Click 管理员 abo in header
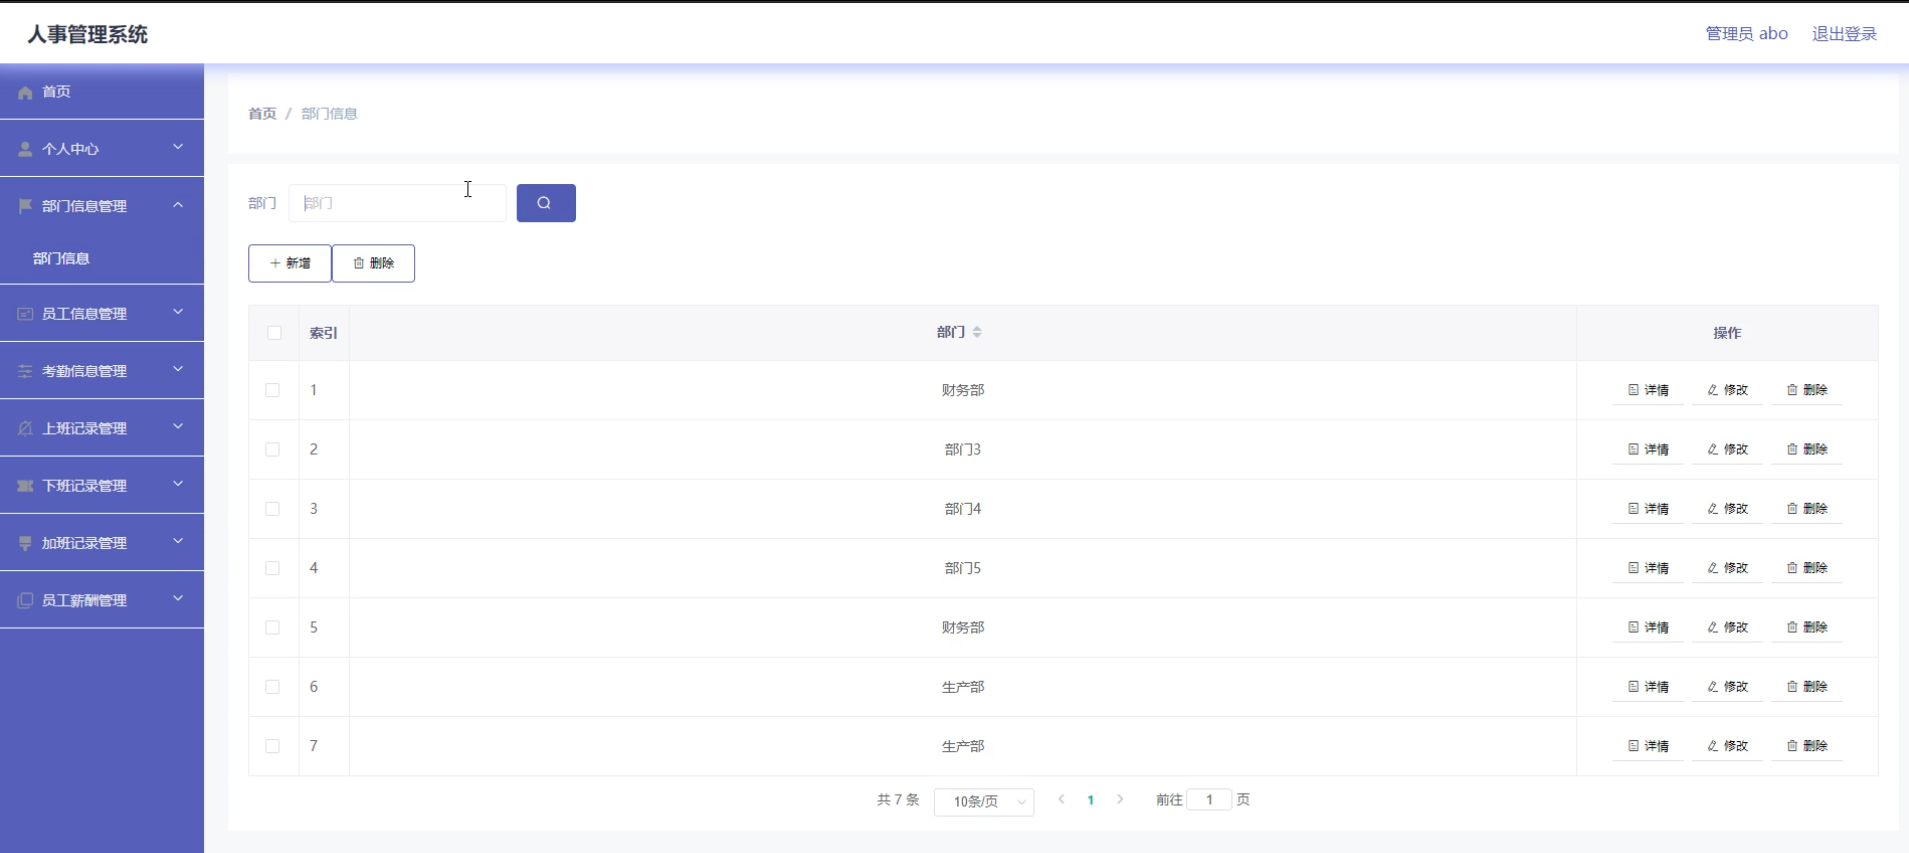 (1746, 34)
